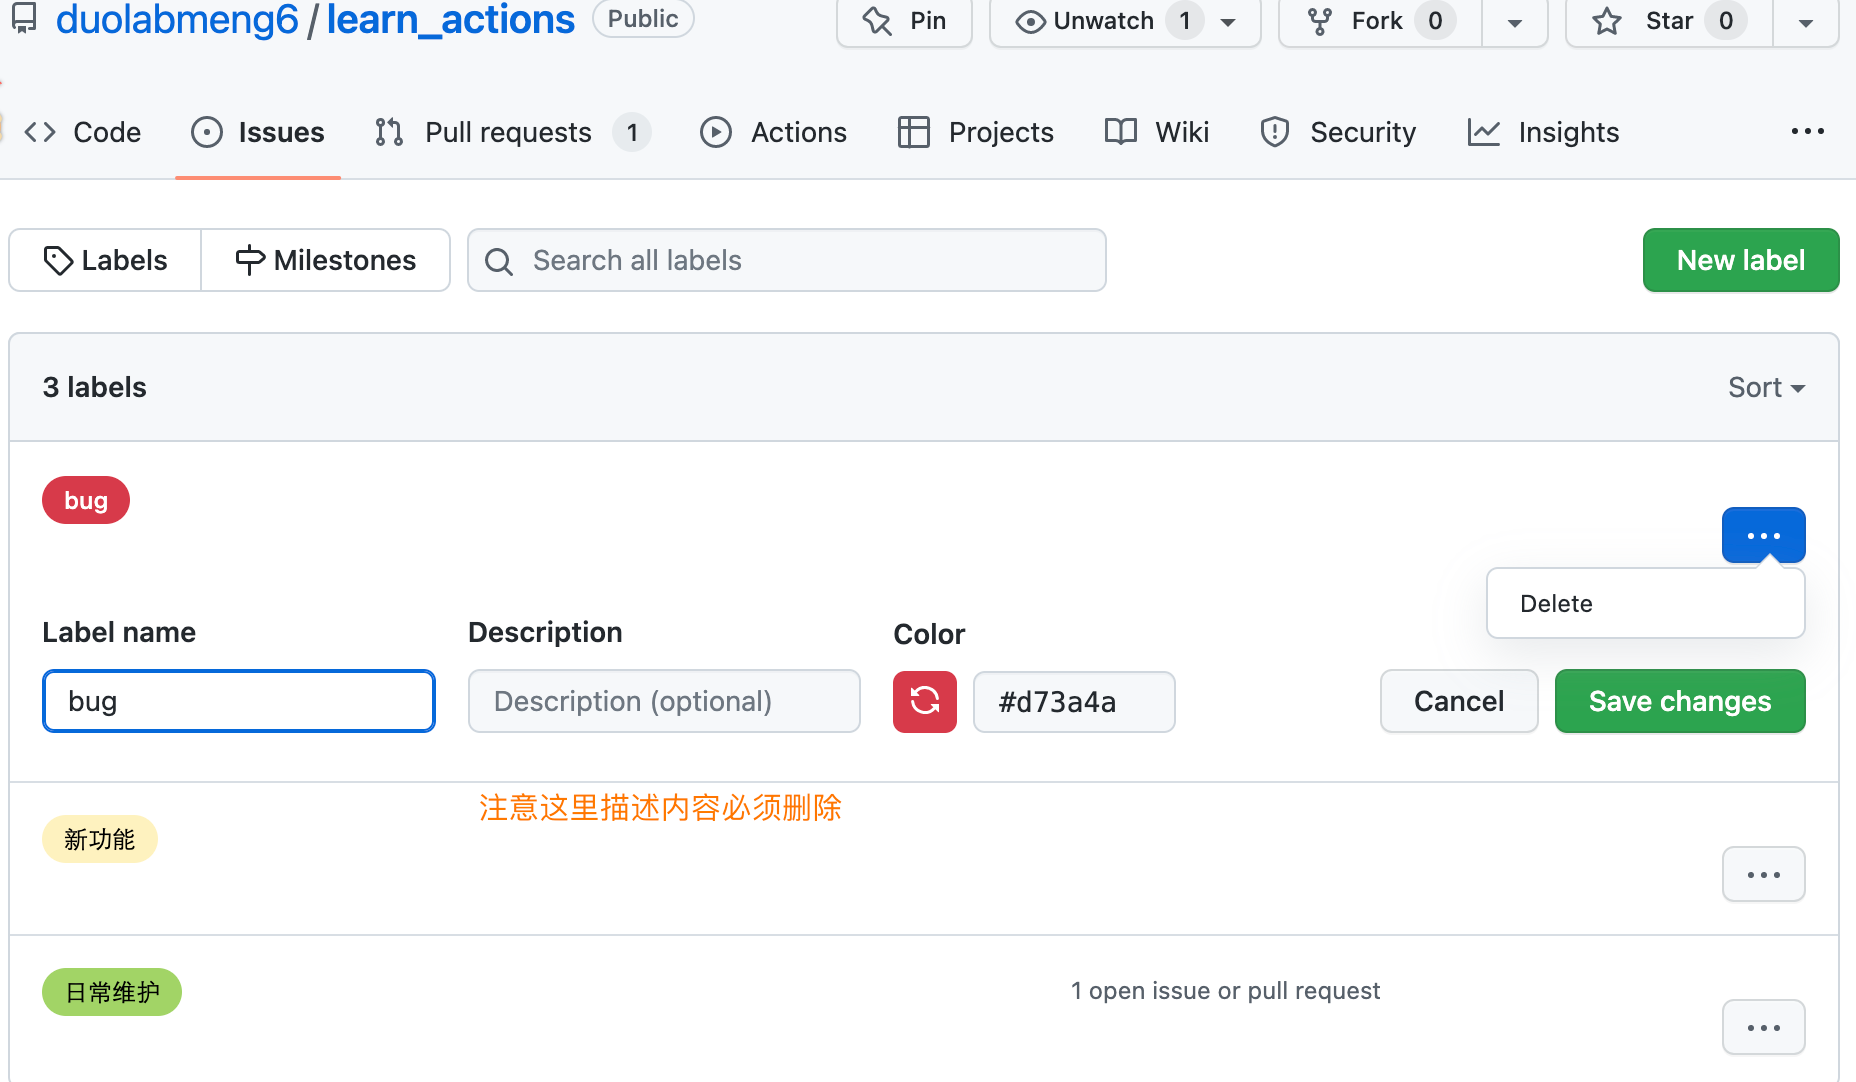Expand the Unwatch notifications dropdown arrow

[x=1229, y=22]
